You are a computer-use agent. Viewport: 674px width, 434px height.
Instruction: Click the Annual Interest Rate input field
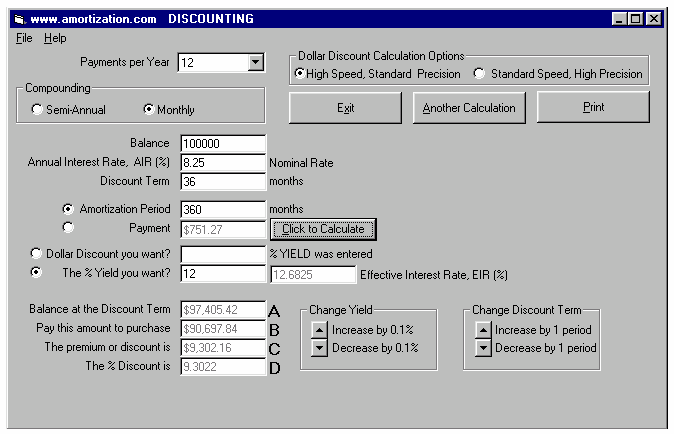coord(223,163)
